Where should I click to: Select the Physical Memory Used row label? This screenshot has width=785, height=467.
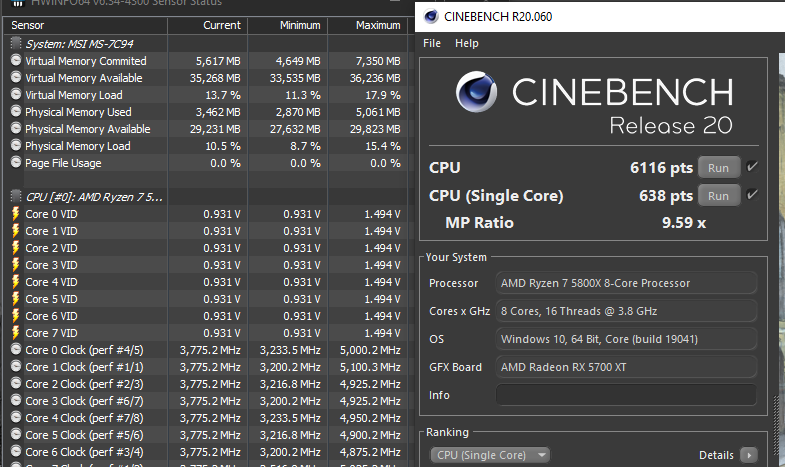click(78, 112)
